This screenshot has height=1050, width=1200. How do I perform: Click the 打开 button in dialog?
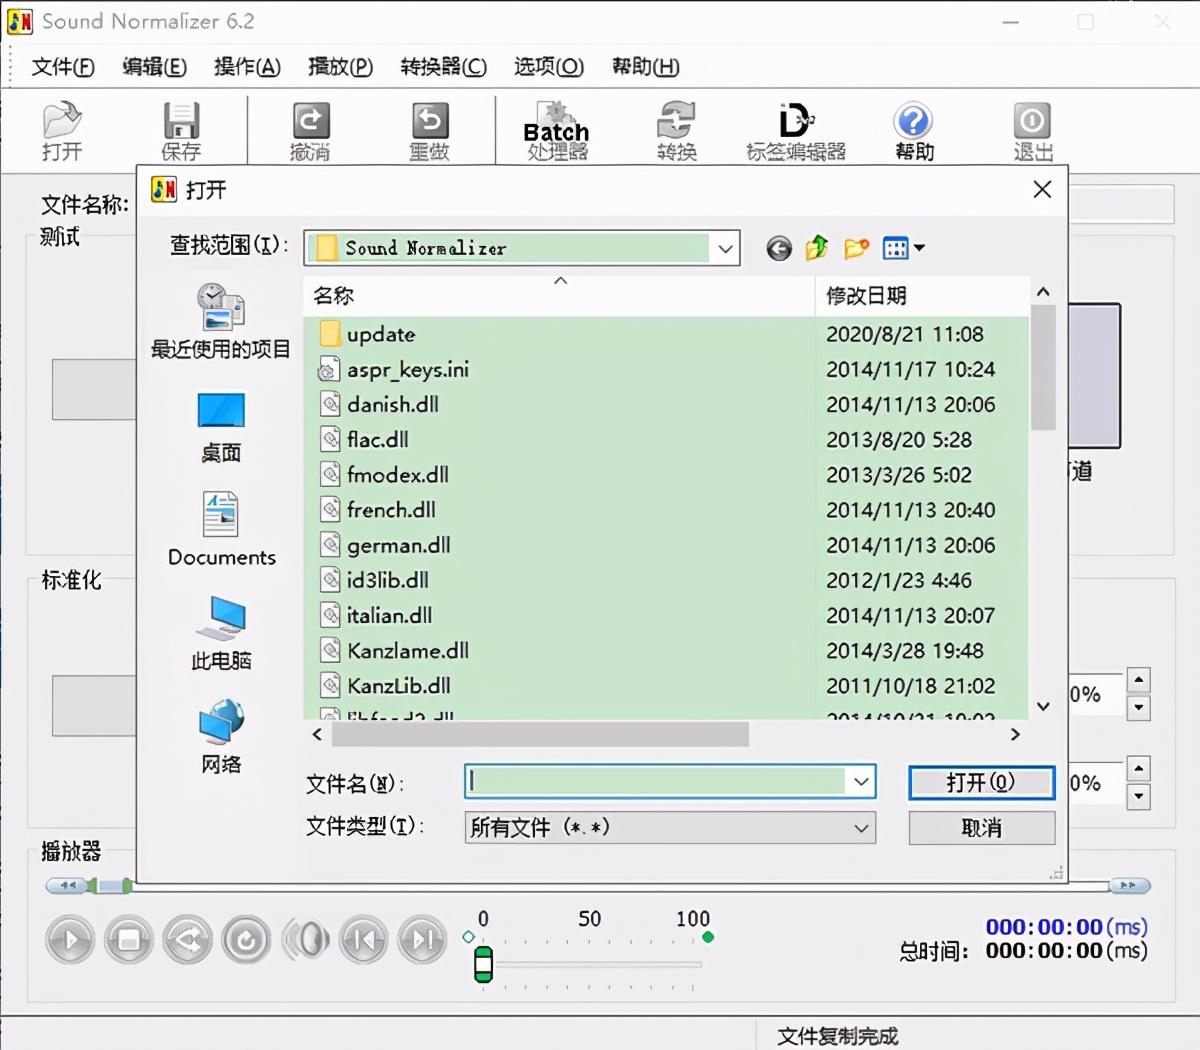coord(981,782)
